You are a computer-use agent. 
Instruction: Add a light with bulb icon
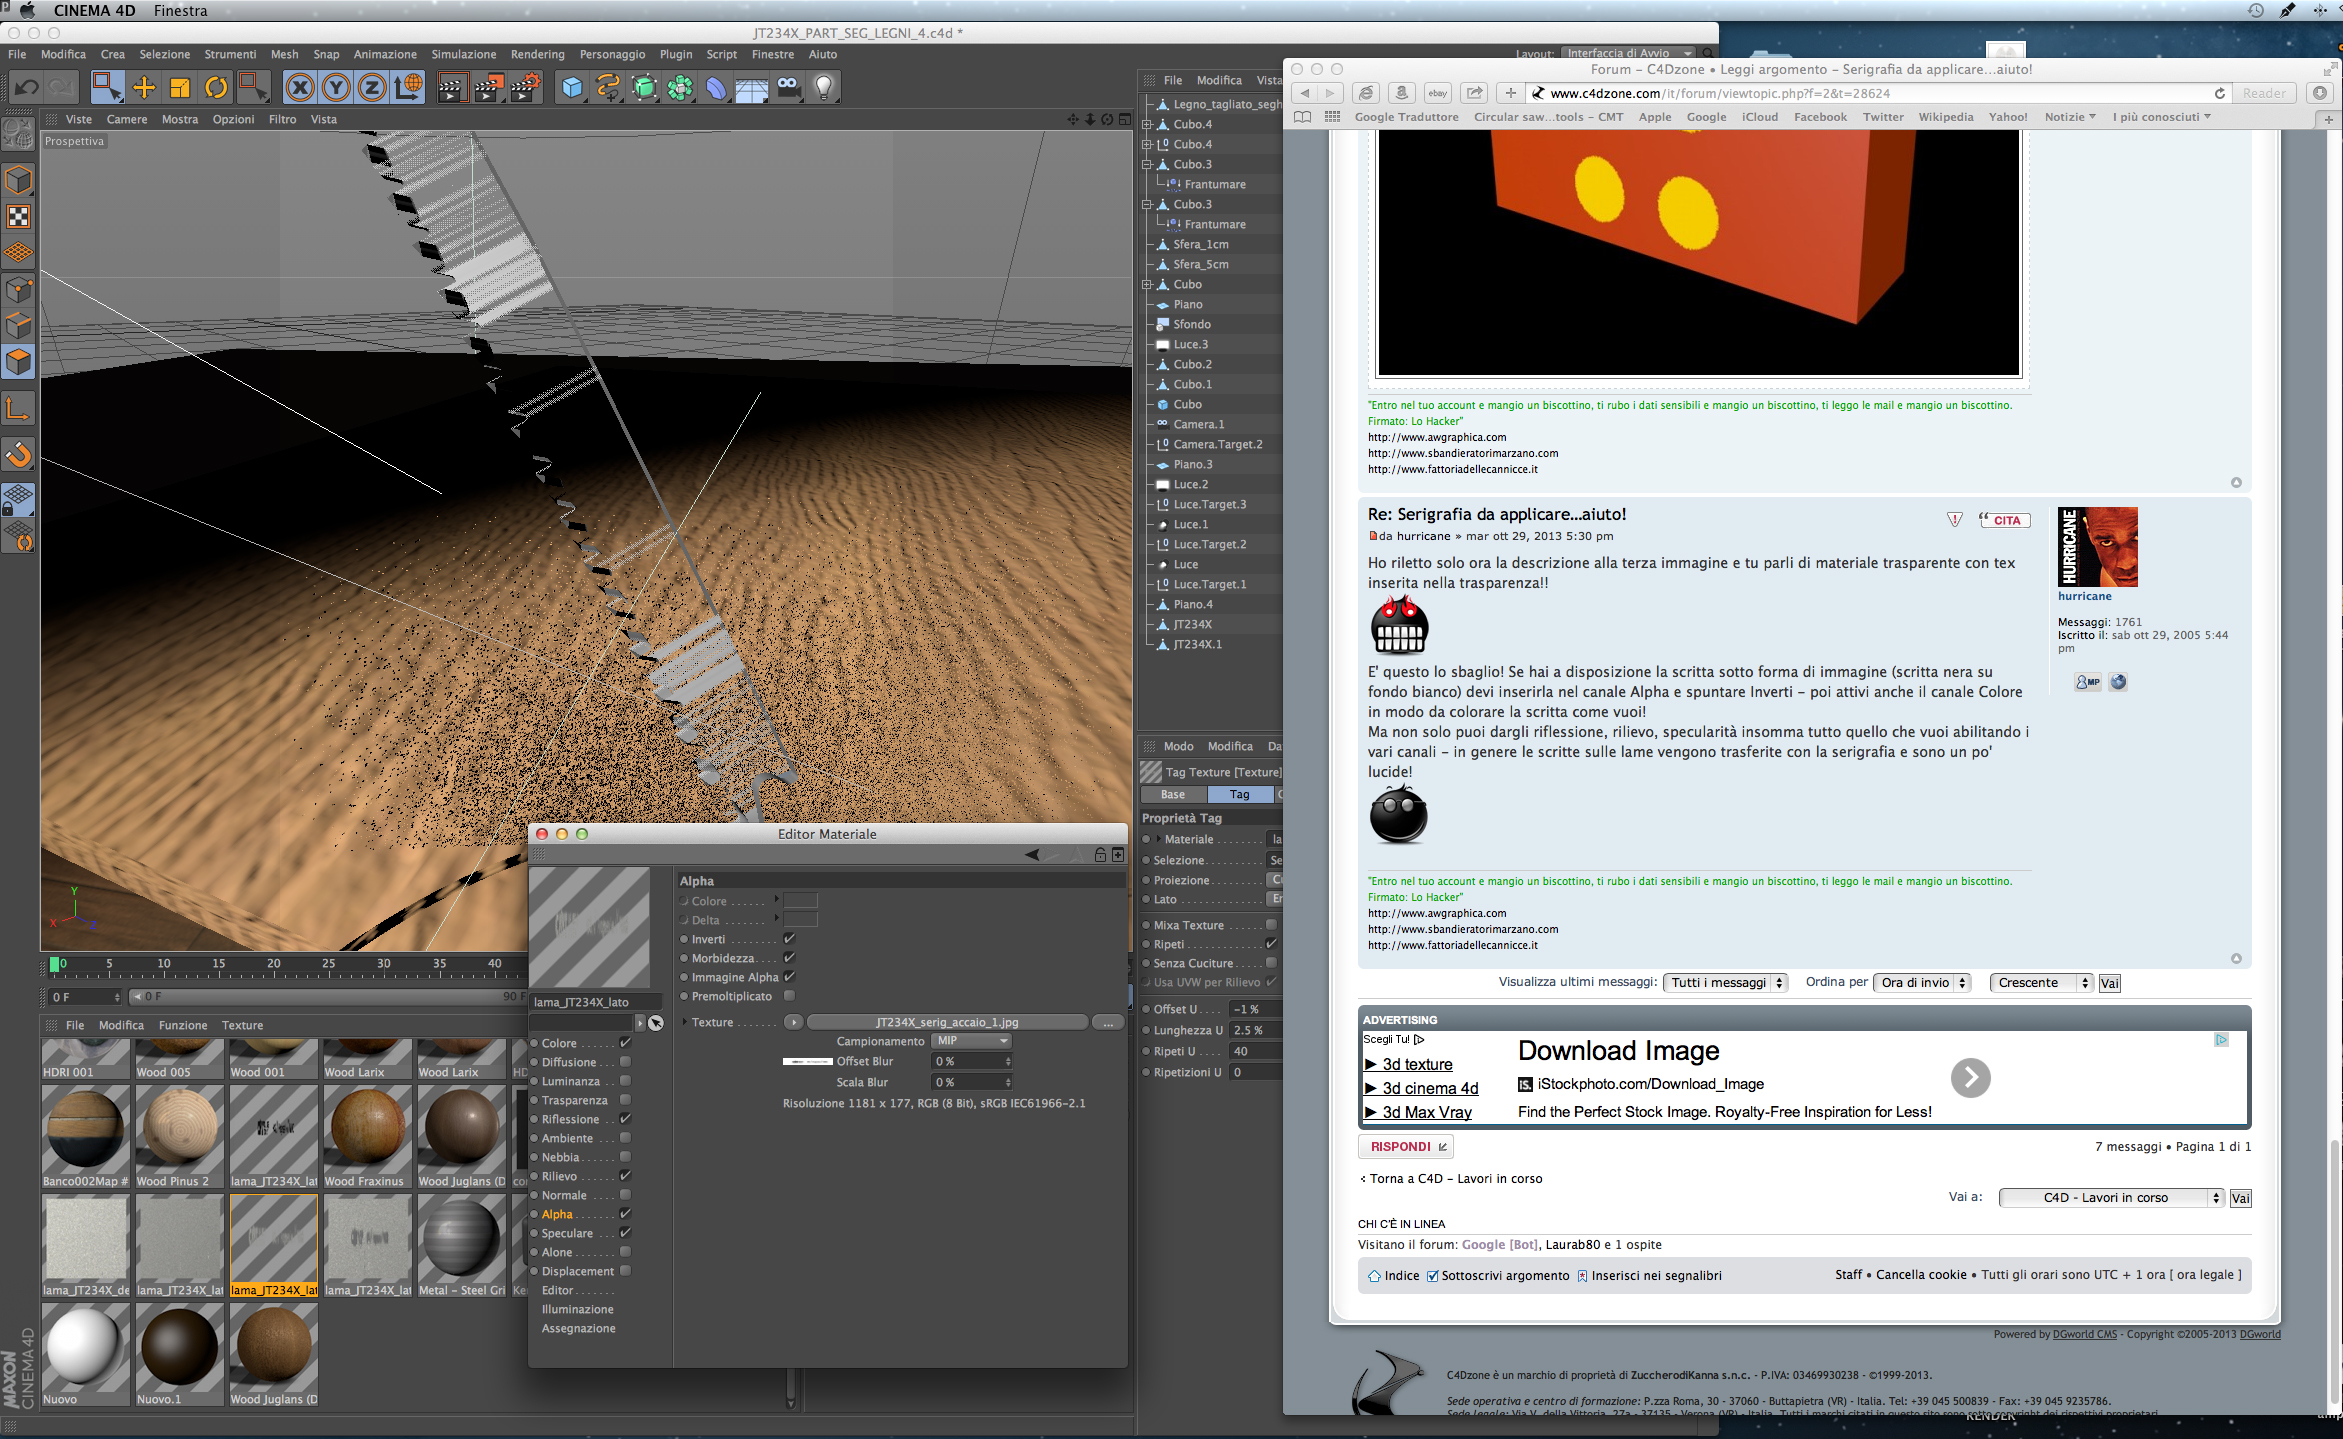pos(824,88)
